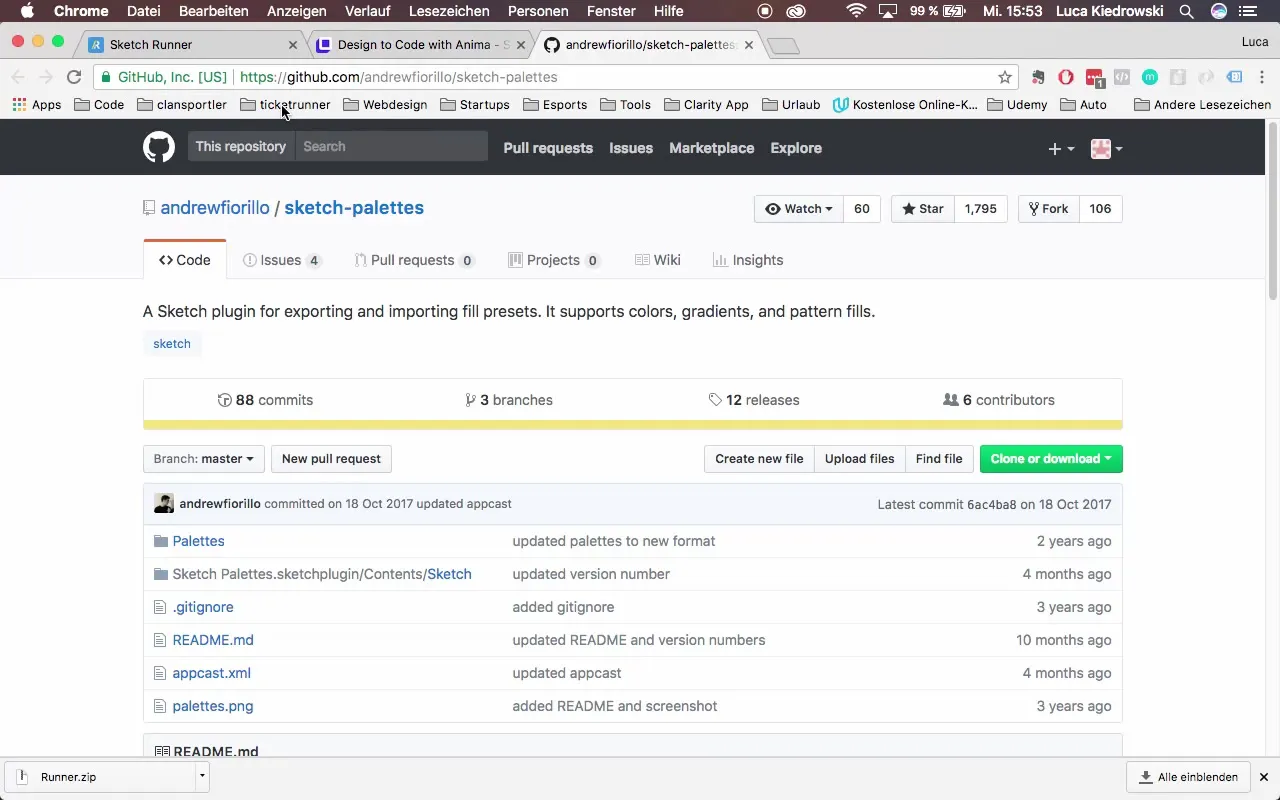Viewport: 1280px width, 800px height.
Task: Open the Lesezeichen menu in menu bar
Action: coord(449,11)
